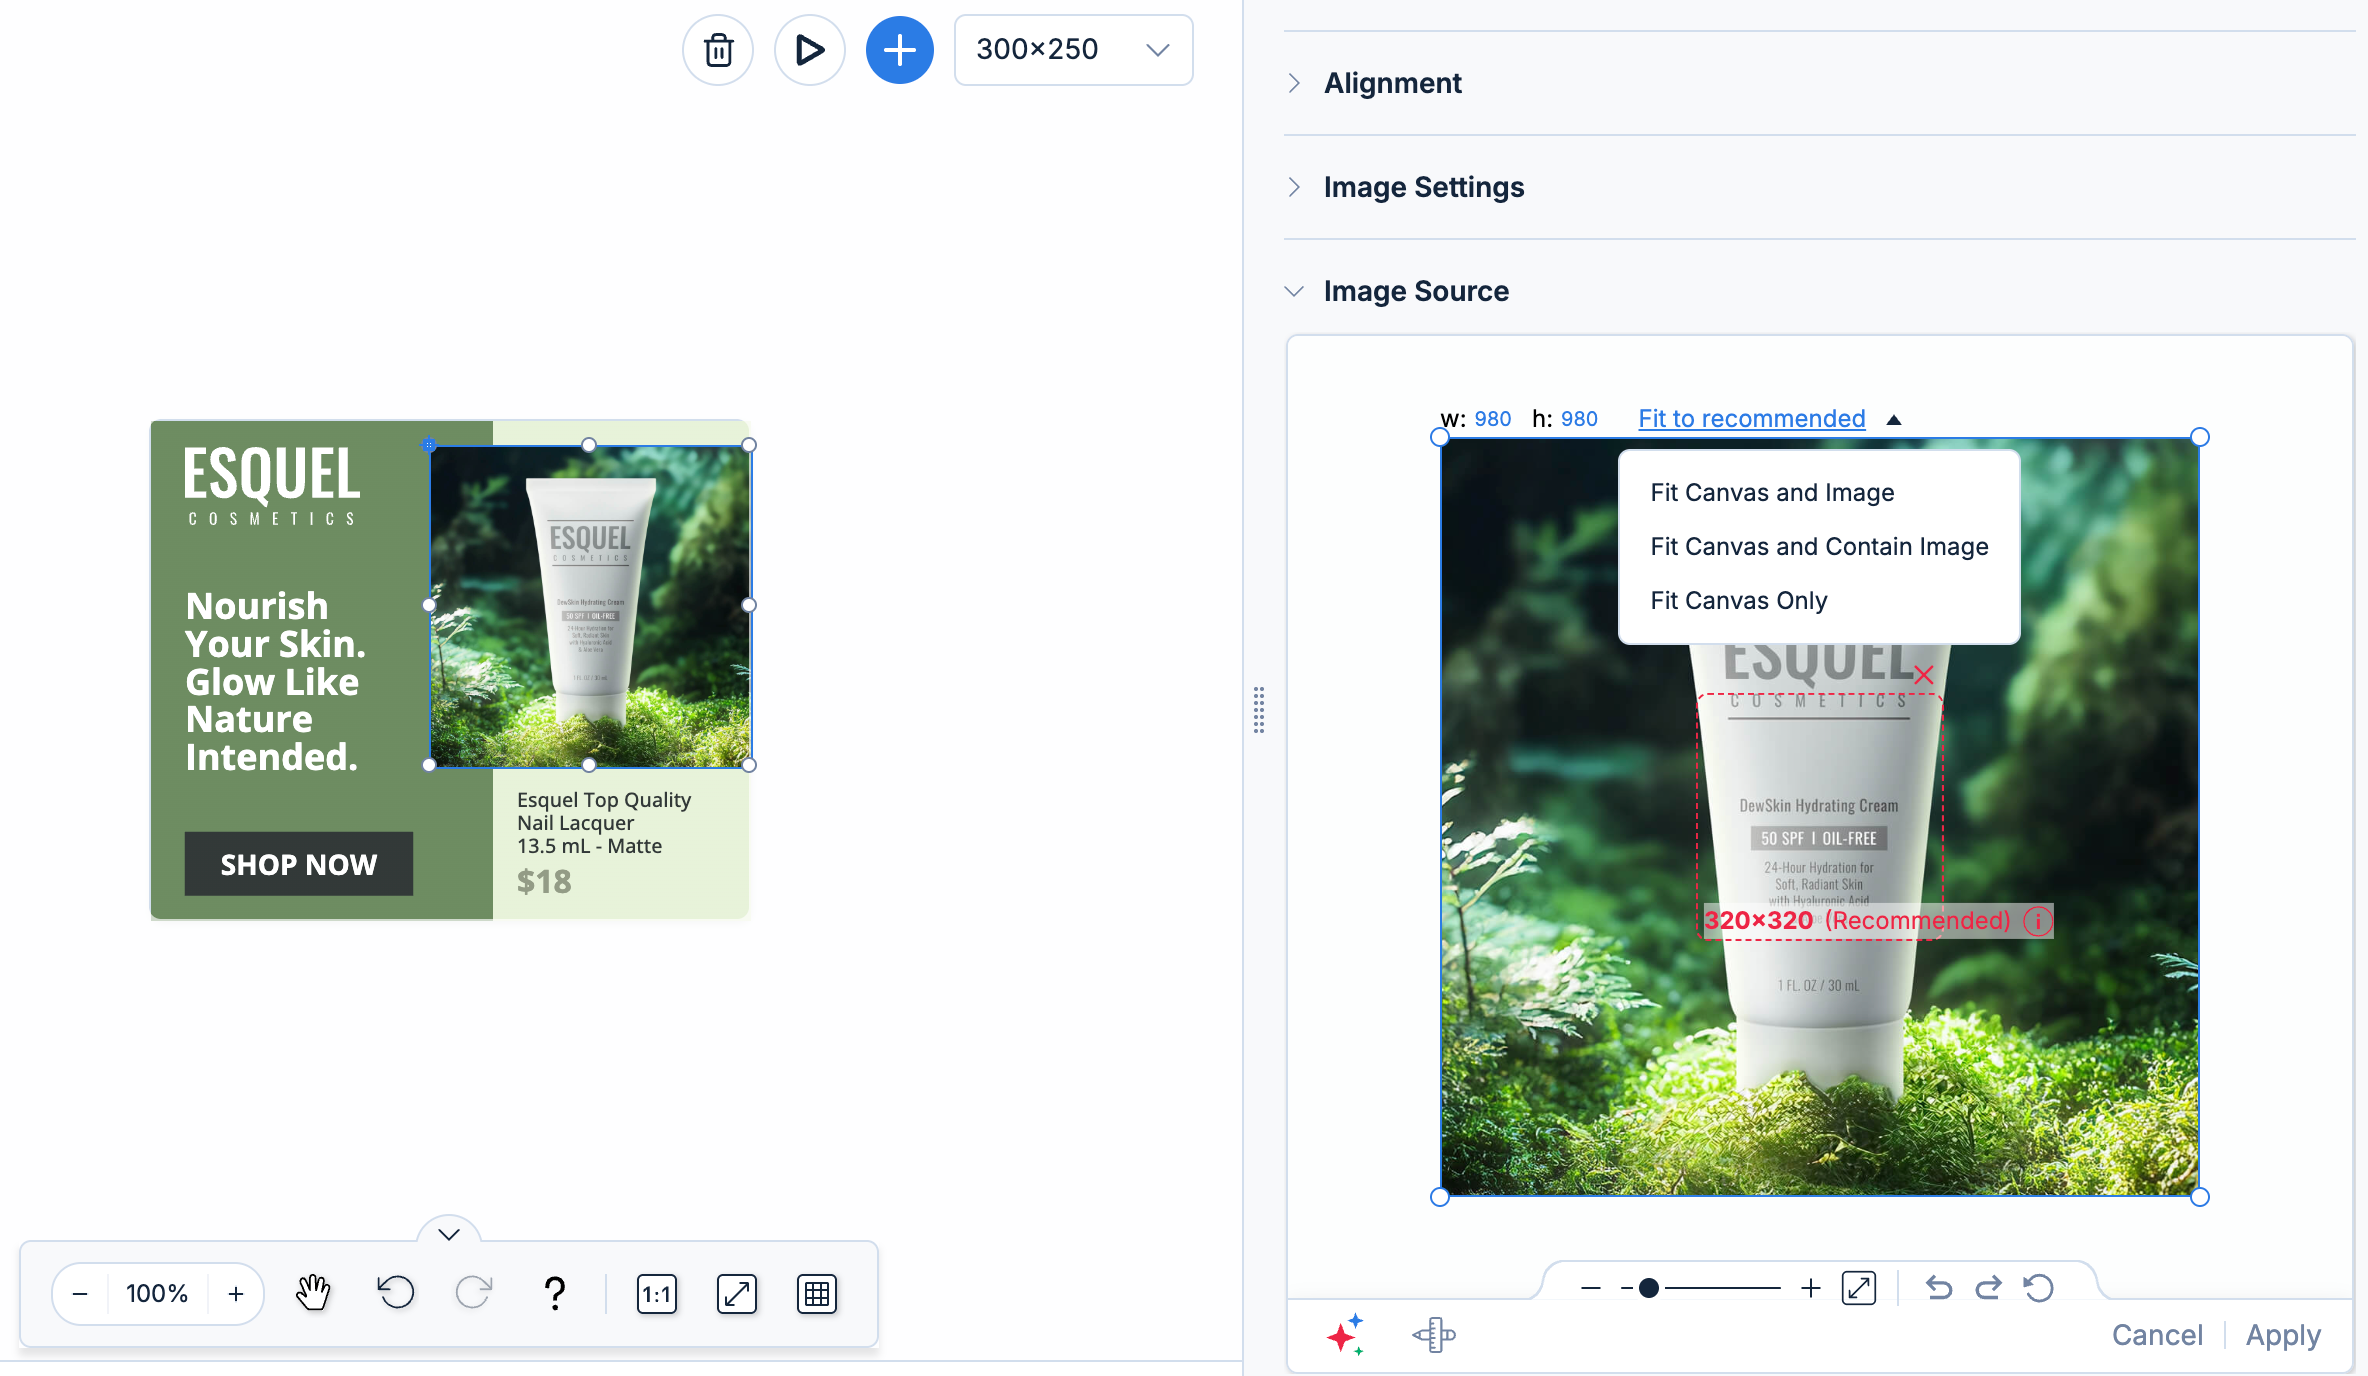This screenshot has height=1376, width=2368.
Task: Select Fit Canvas and Image
Action: point(1772,493)
